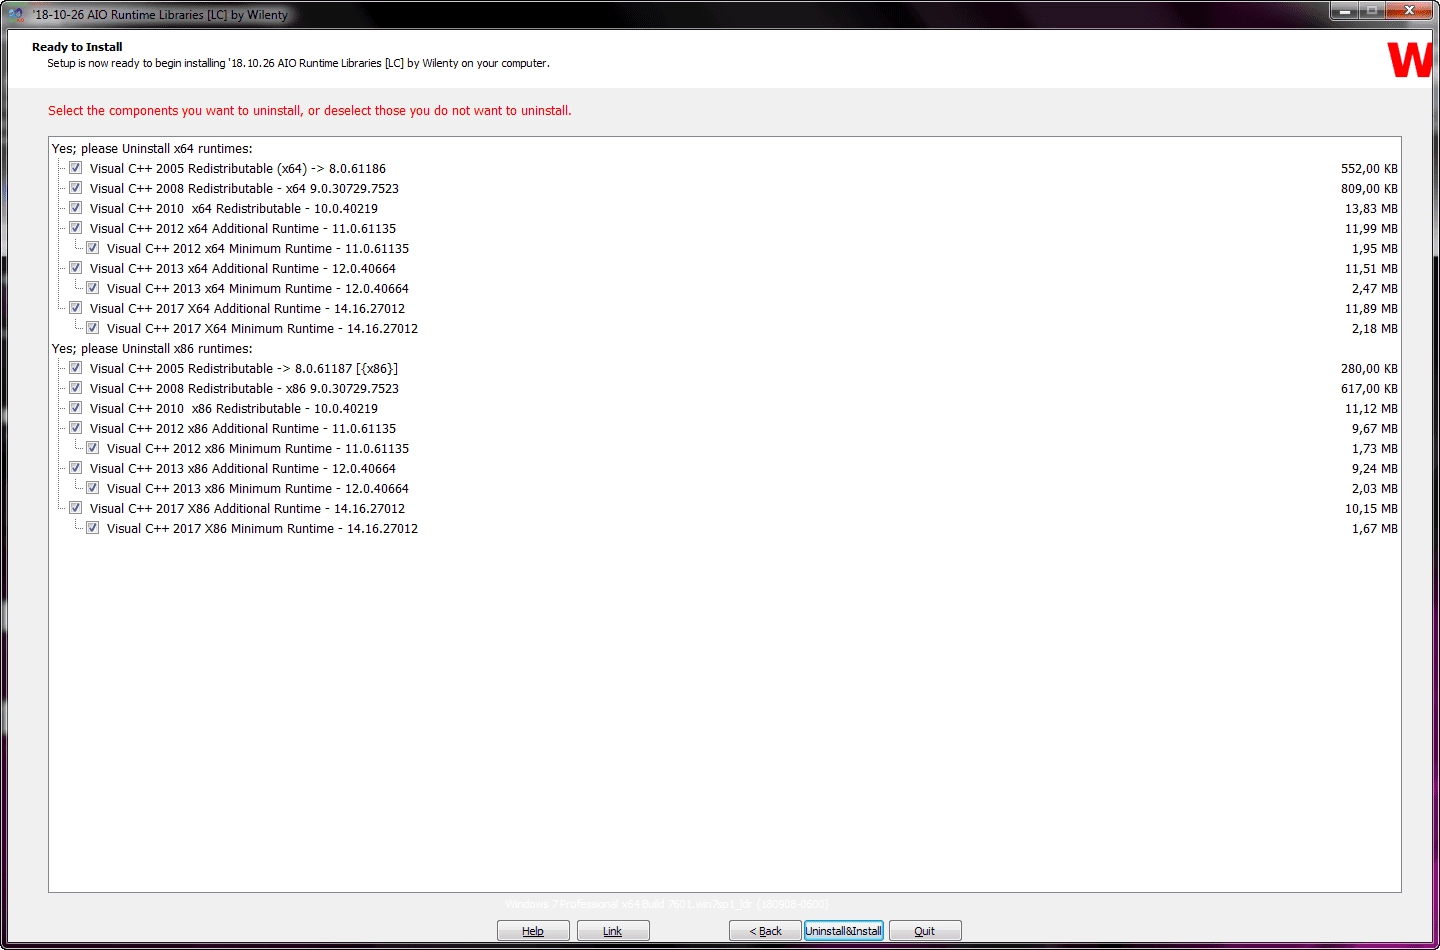This screenshot has width=1440, height=950.
Task: Click the 10,15 MB size value
Action: coord(1371,509)
